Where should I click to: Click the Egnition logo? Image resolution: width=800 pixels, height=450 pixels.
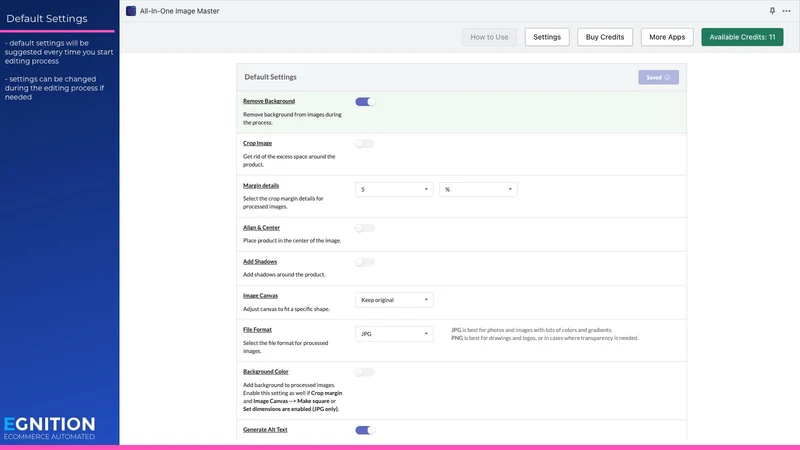49,428
